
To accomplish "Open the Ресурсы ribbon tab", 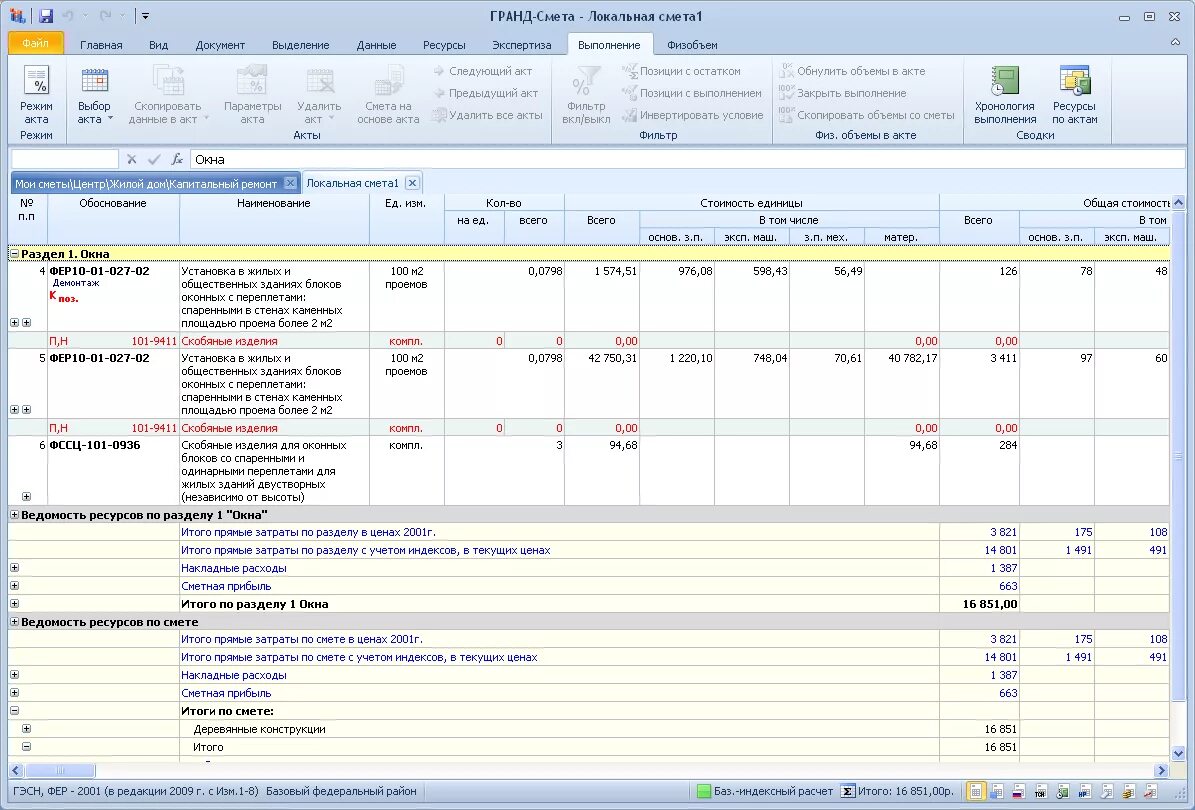I will [444, 45].
